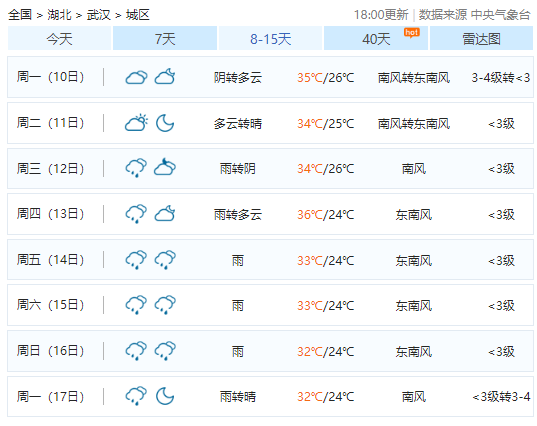Click the 雨转多云 weather description
537x426 pixels.
(x=238, y=215)
